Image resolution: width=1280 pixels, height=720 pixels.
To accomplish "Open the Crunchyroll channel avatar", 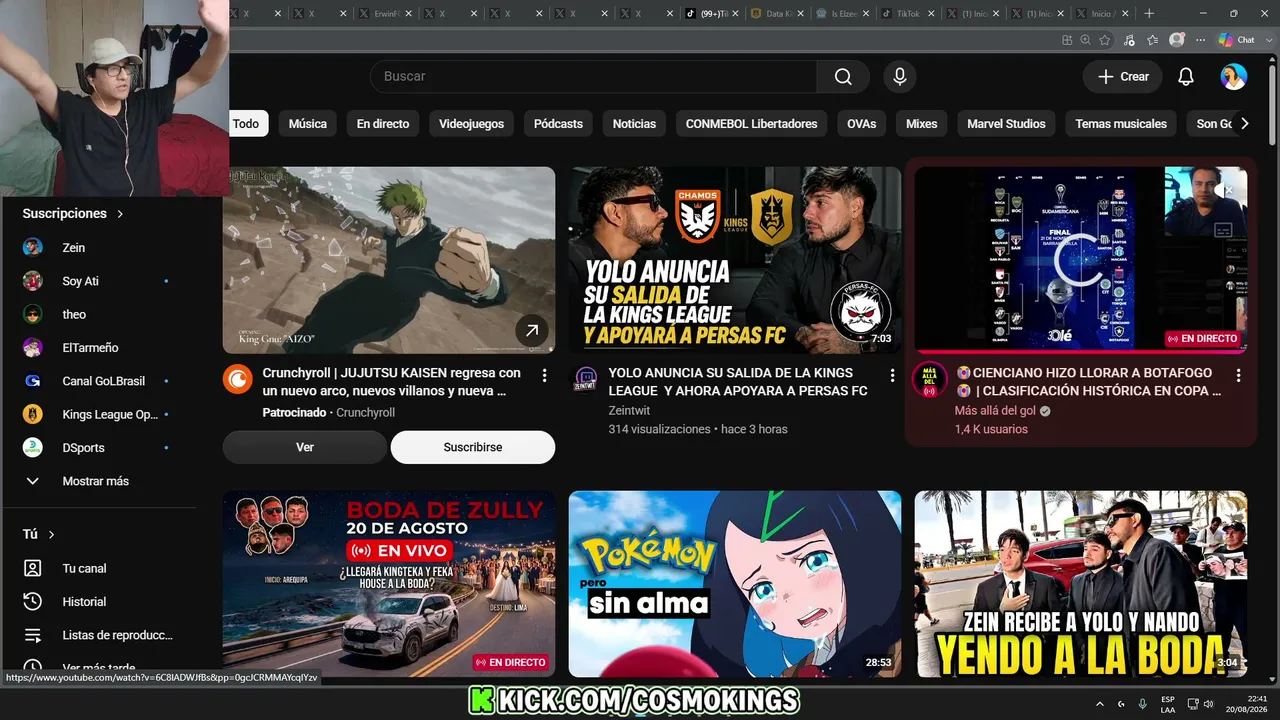I will [238, 379].
